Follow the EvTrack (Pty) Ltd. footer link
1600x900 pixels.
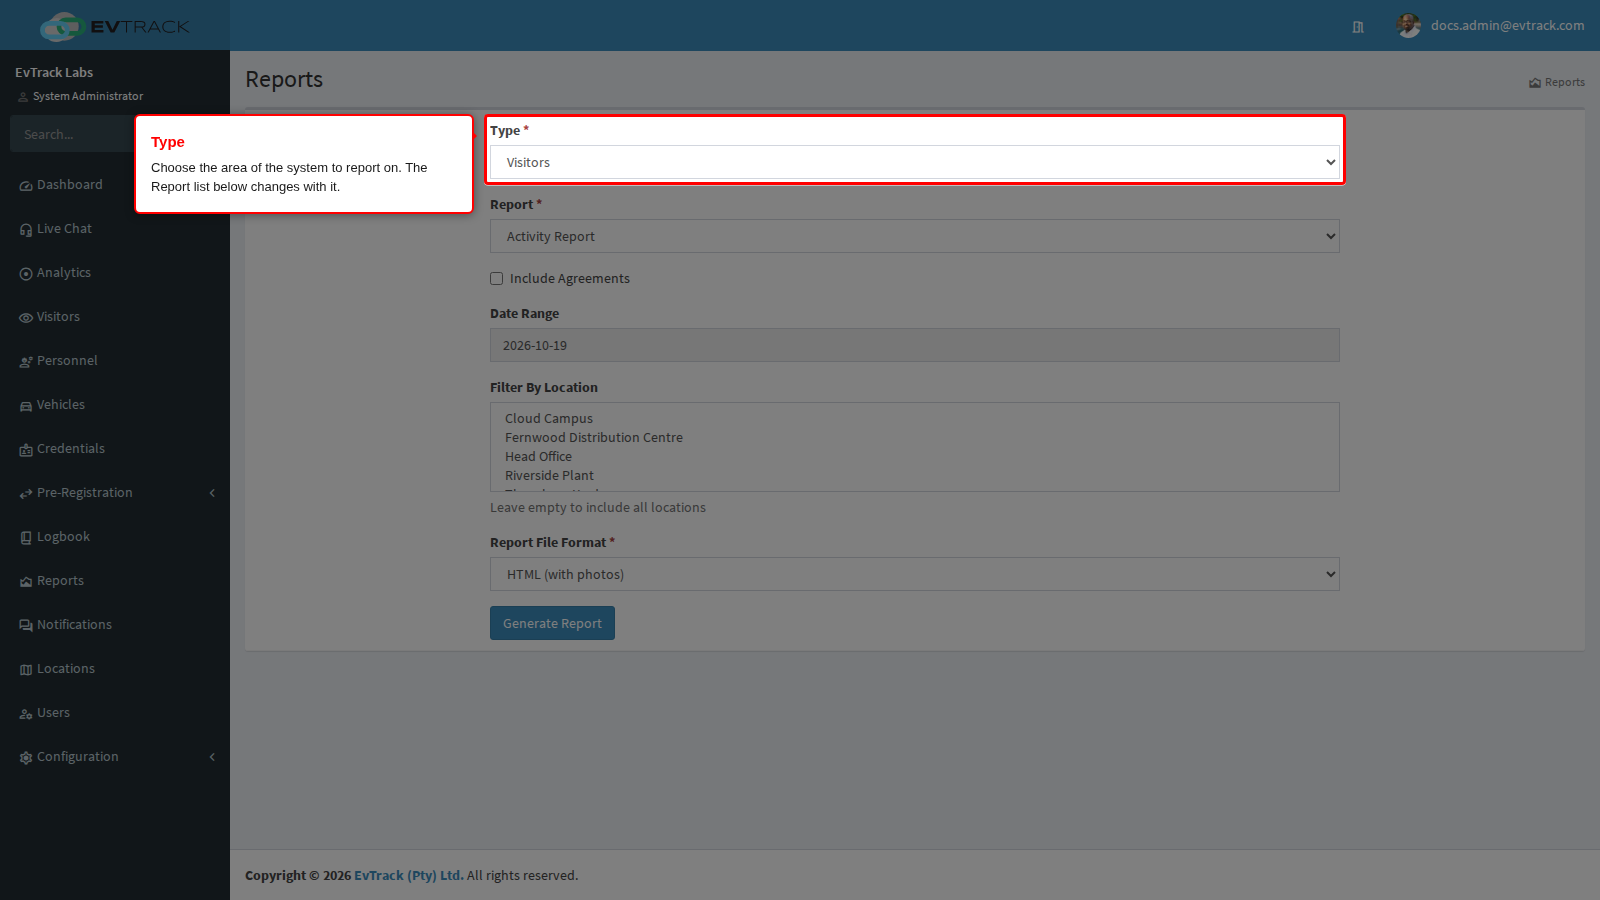(409, 875)
